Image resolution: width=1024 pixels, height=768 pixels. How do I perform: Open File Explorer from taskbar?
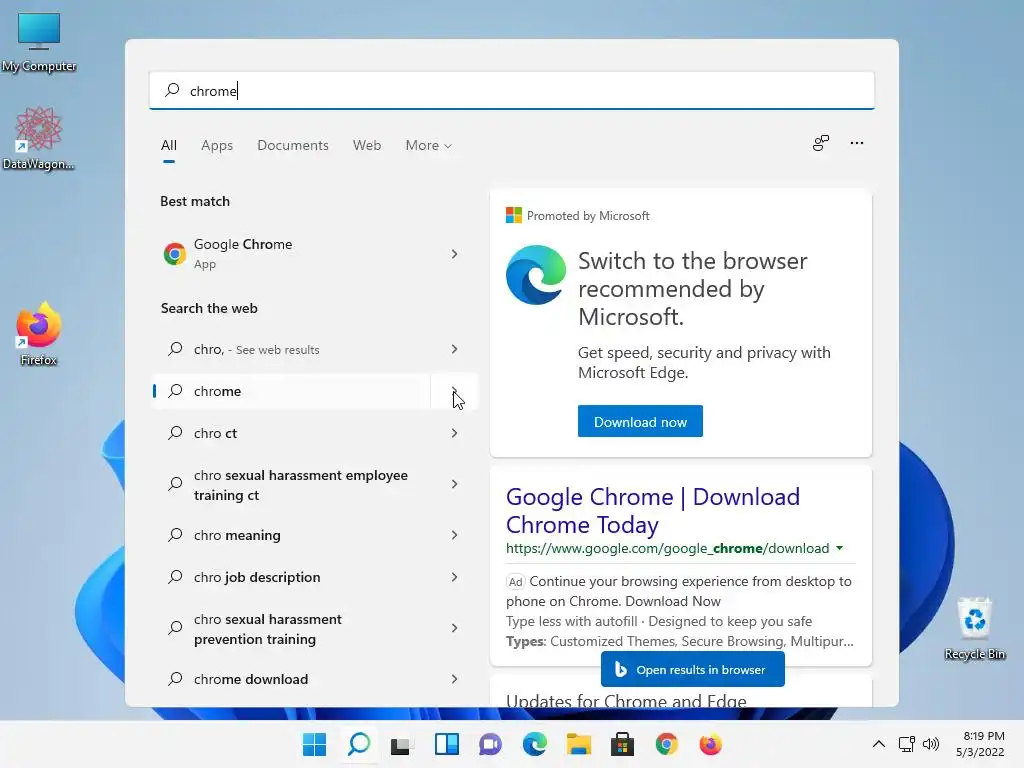[579, 744]
